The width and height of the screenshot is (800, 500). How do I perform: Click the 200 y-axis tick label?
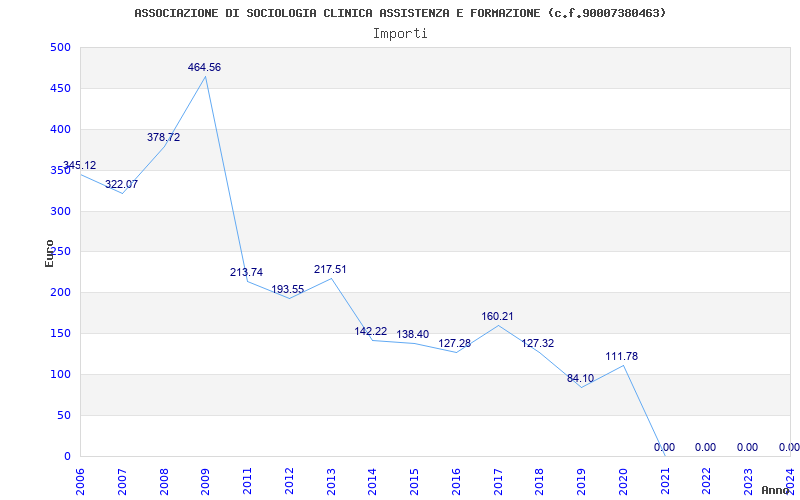(60, 293)
